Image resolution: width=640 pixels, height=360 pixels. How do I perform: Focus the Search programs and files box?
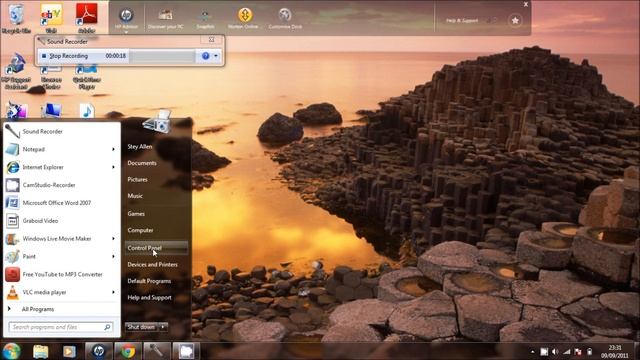click(60, 327)
